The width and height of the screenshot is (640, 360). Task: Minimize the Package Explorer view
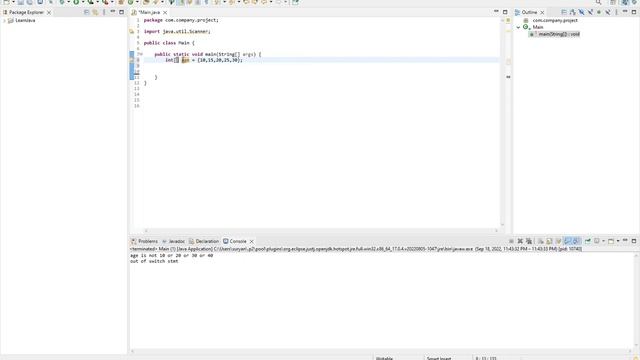(113, 12)
